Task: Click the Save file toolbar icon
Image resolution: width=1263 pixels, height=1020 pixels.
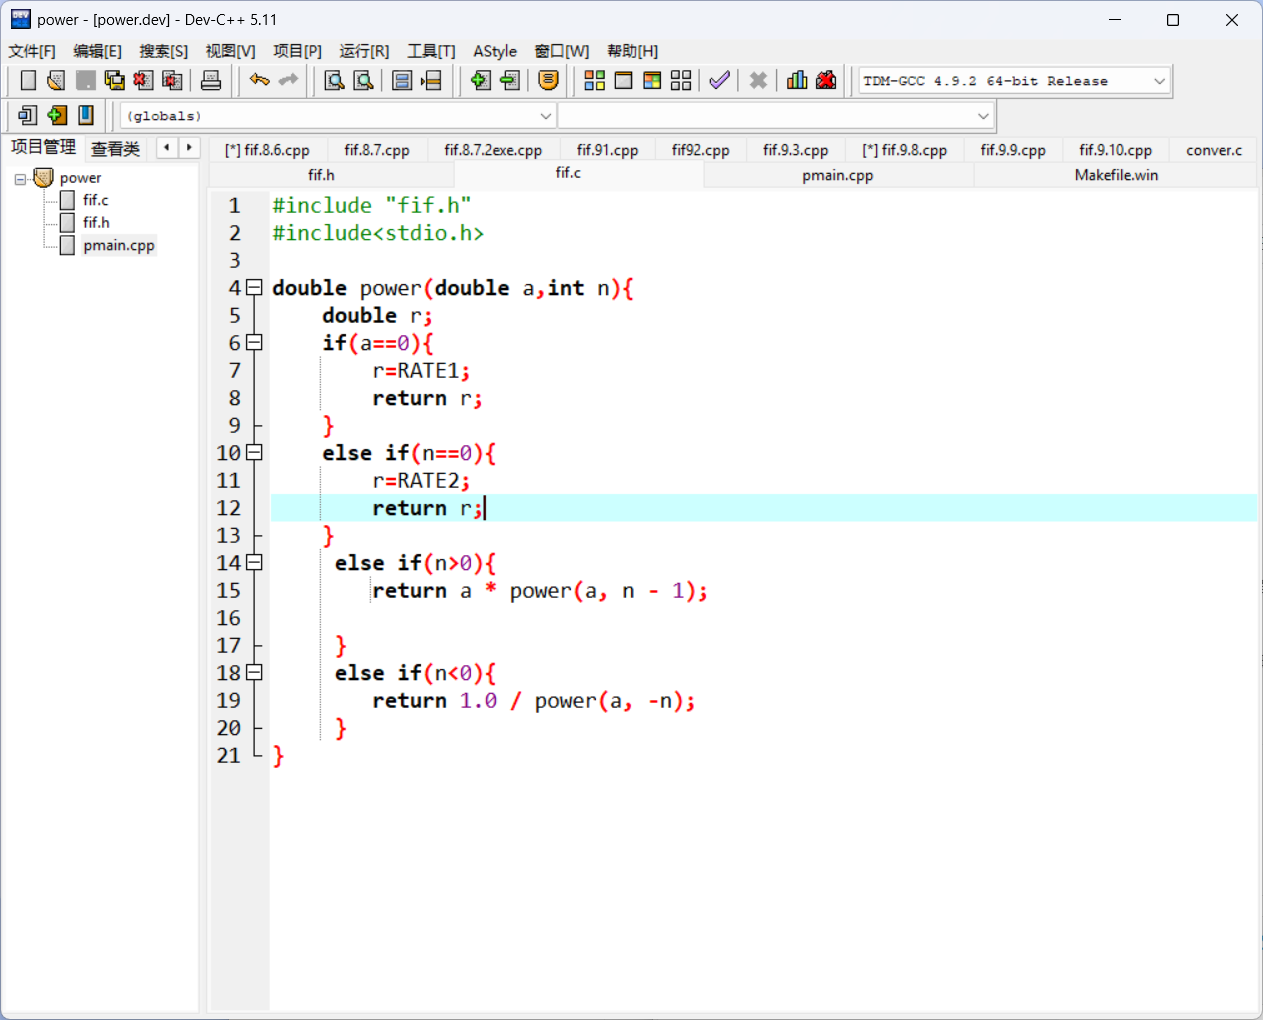Action: (x=86, y=81)
